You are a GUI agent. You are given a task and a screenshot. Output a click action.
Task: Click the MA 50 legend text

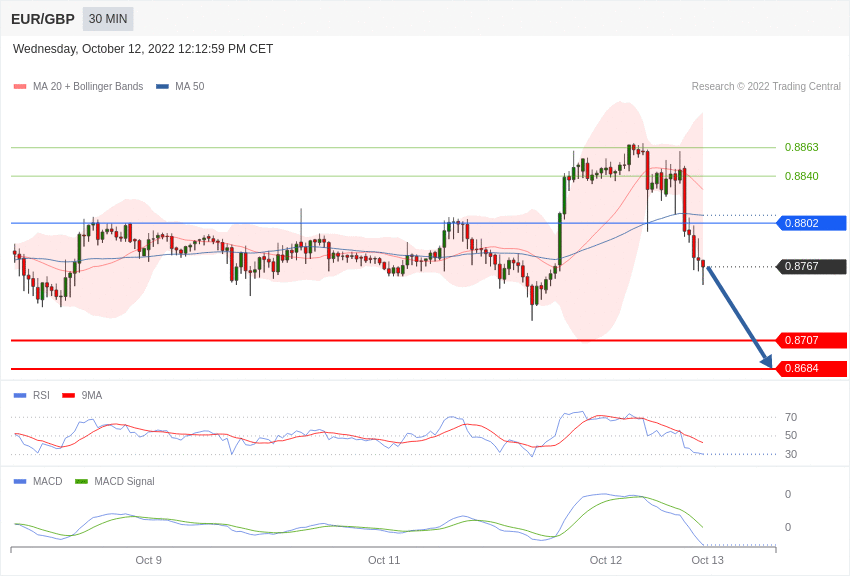pos(190,87)
